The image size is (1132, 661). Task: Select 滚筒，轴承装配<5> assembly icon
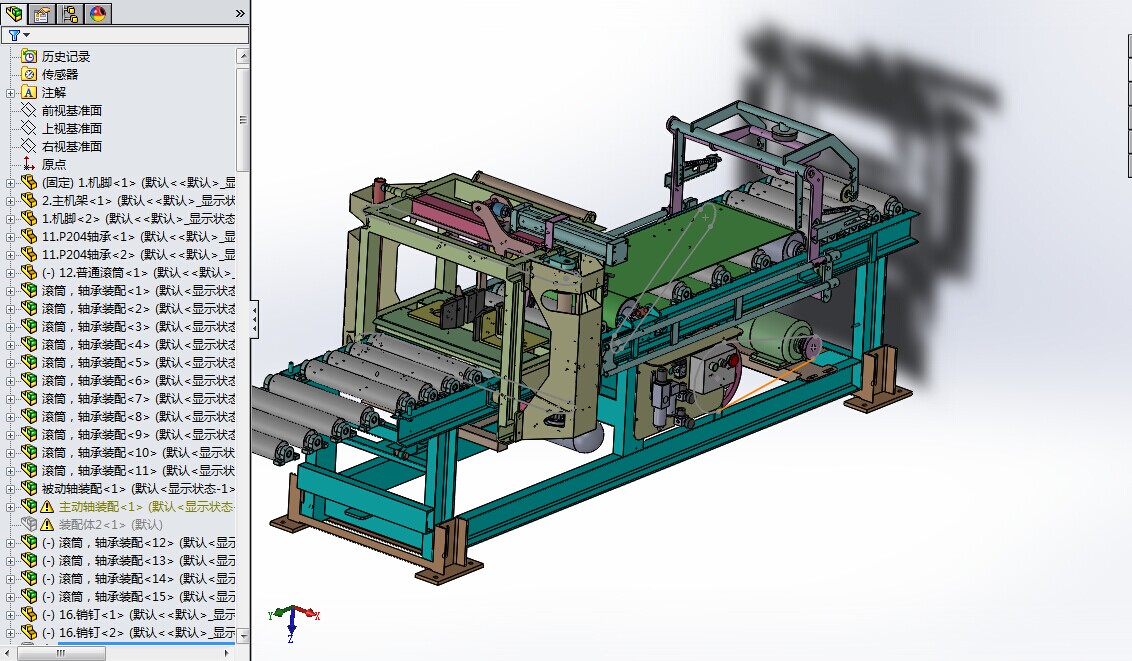click(29, 362)
